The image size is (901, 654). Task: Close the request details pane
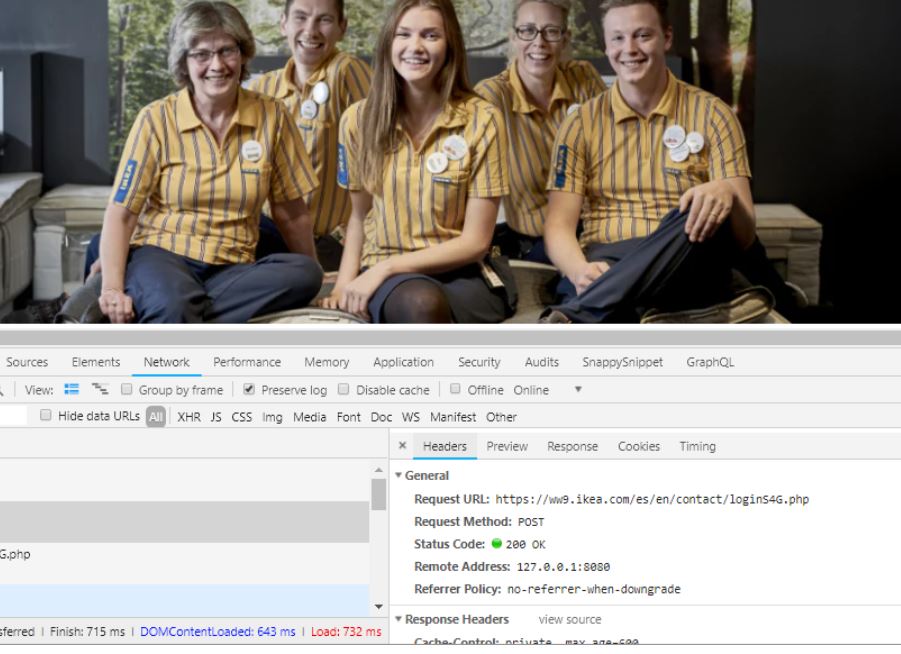402,446
